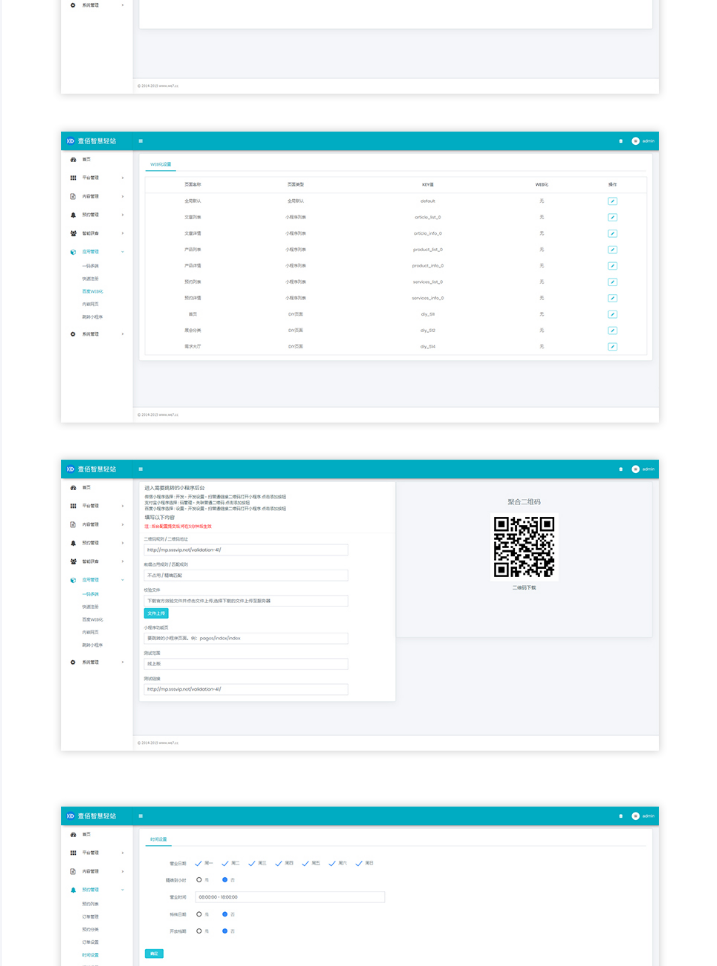Expand 预约管理 arrow in WEB化 table panel
717x966 pixels.
[x=123, y=215]
